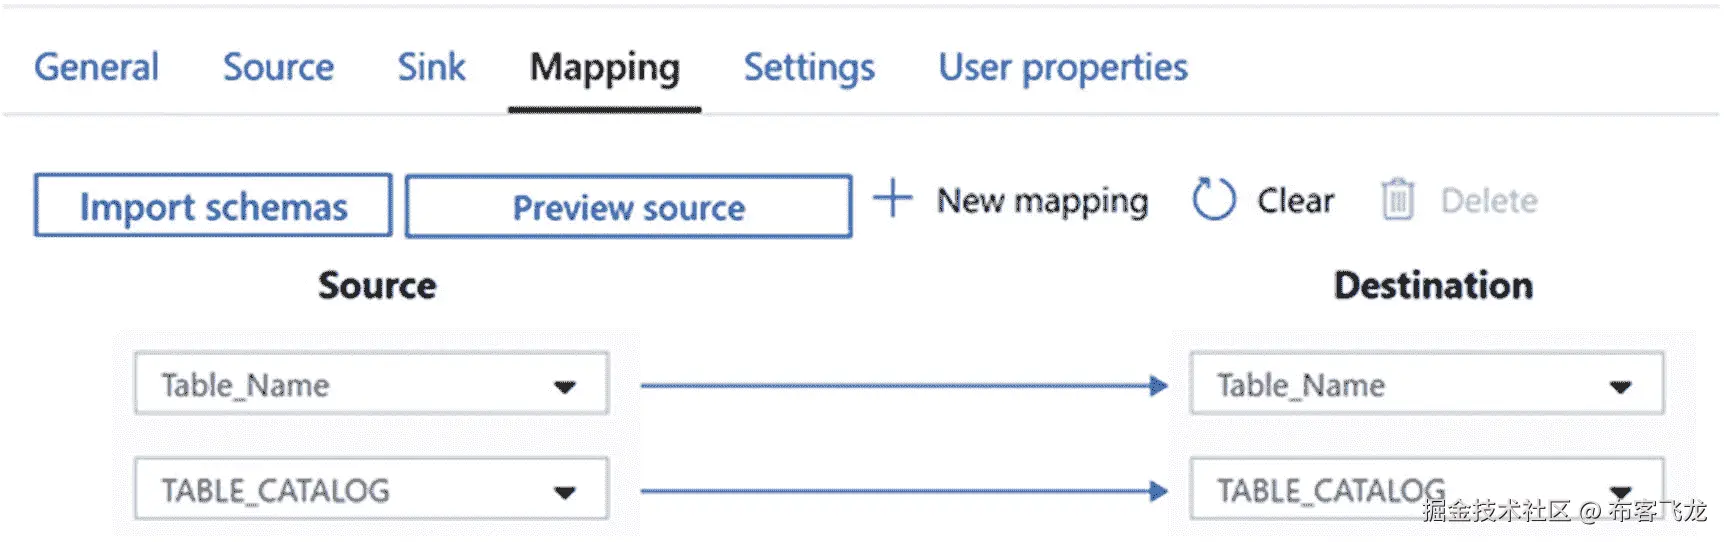This screenshot has height=542, width=1725.
Task: Open the destination Table_Name dropdown
Action: [1427, 384]
